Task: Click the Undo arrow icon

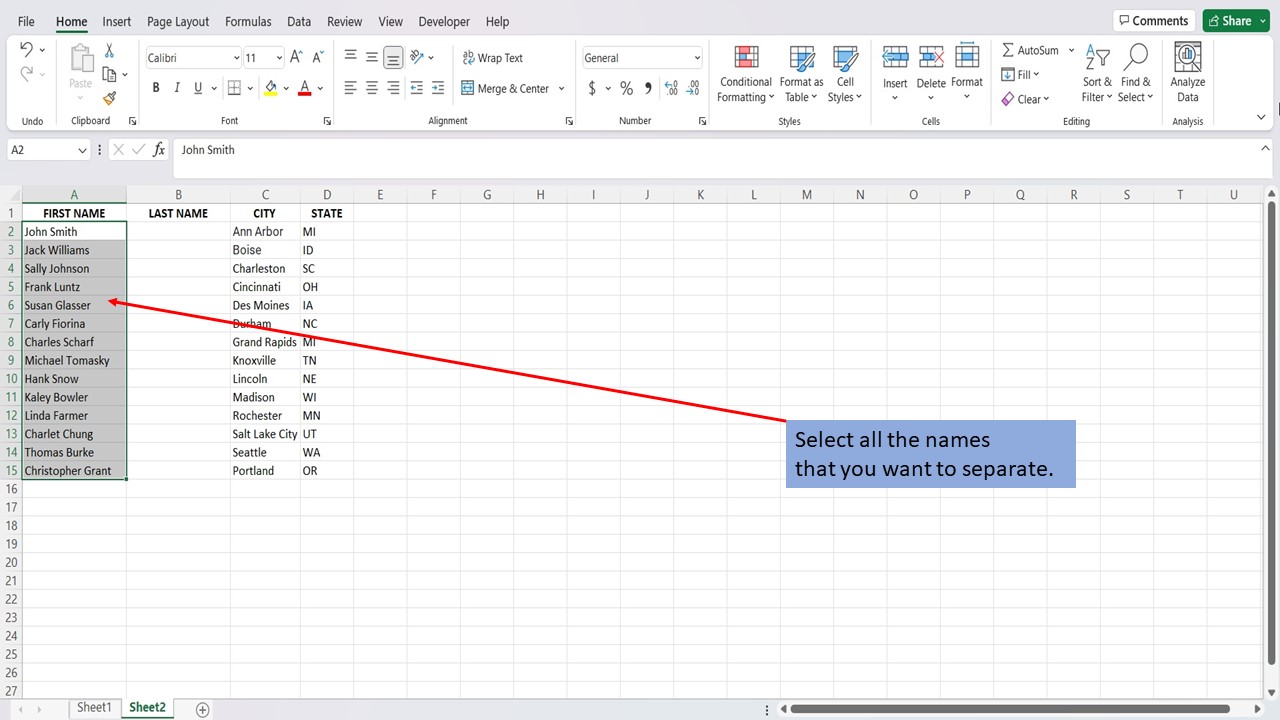Action: coord(27,50)
